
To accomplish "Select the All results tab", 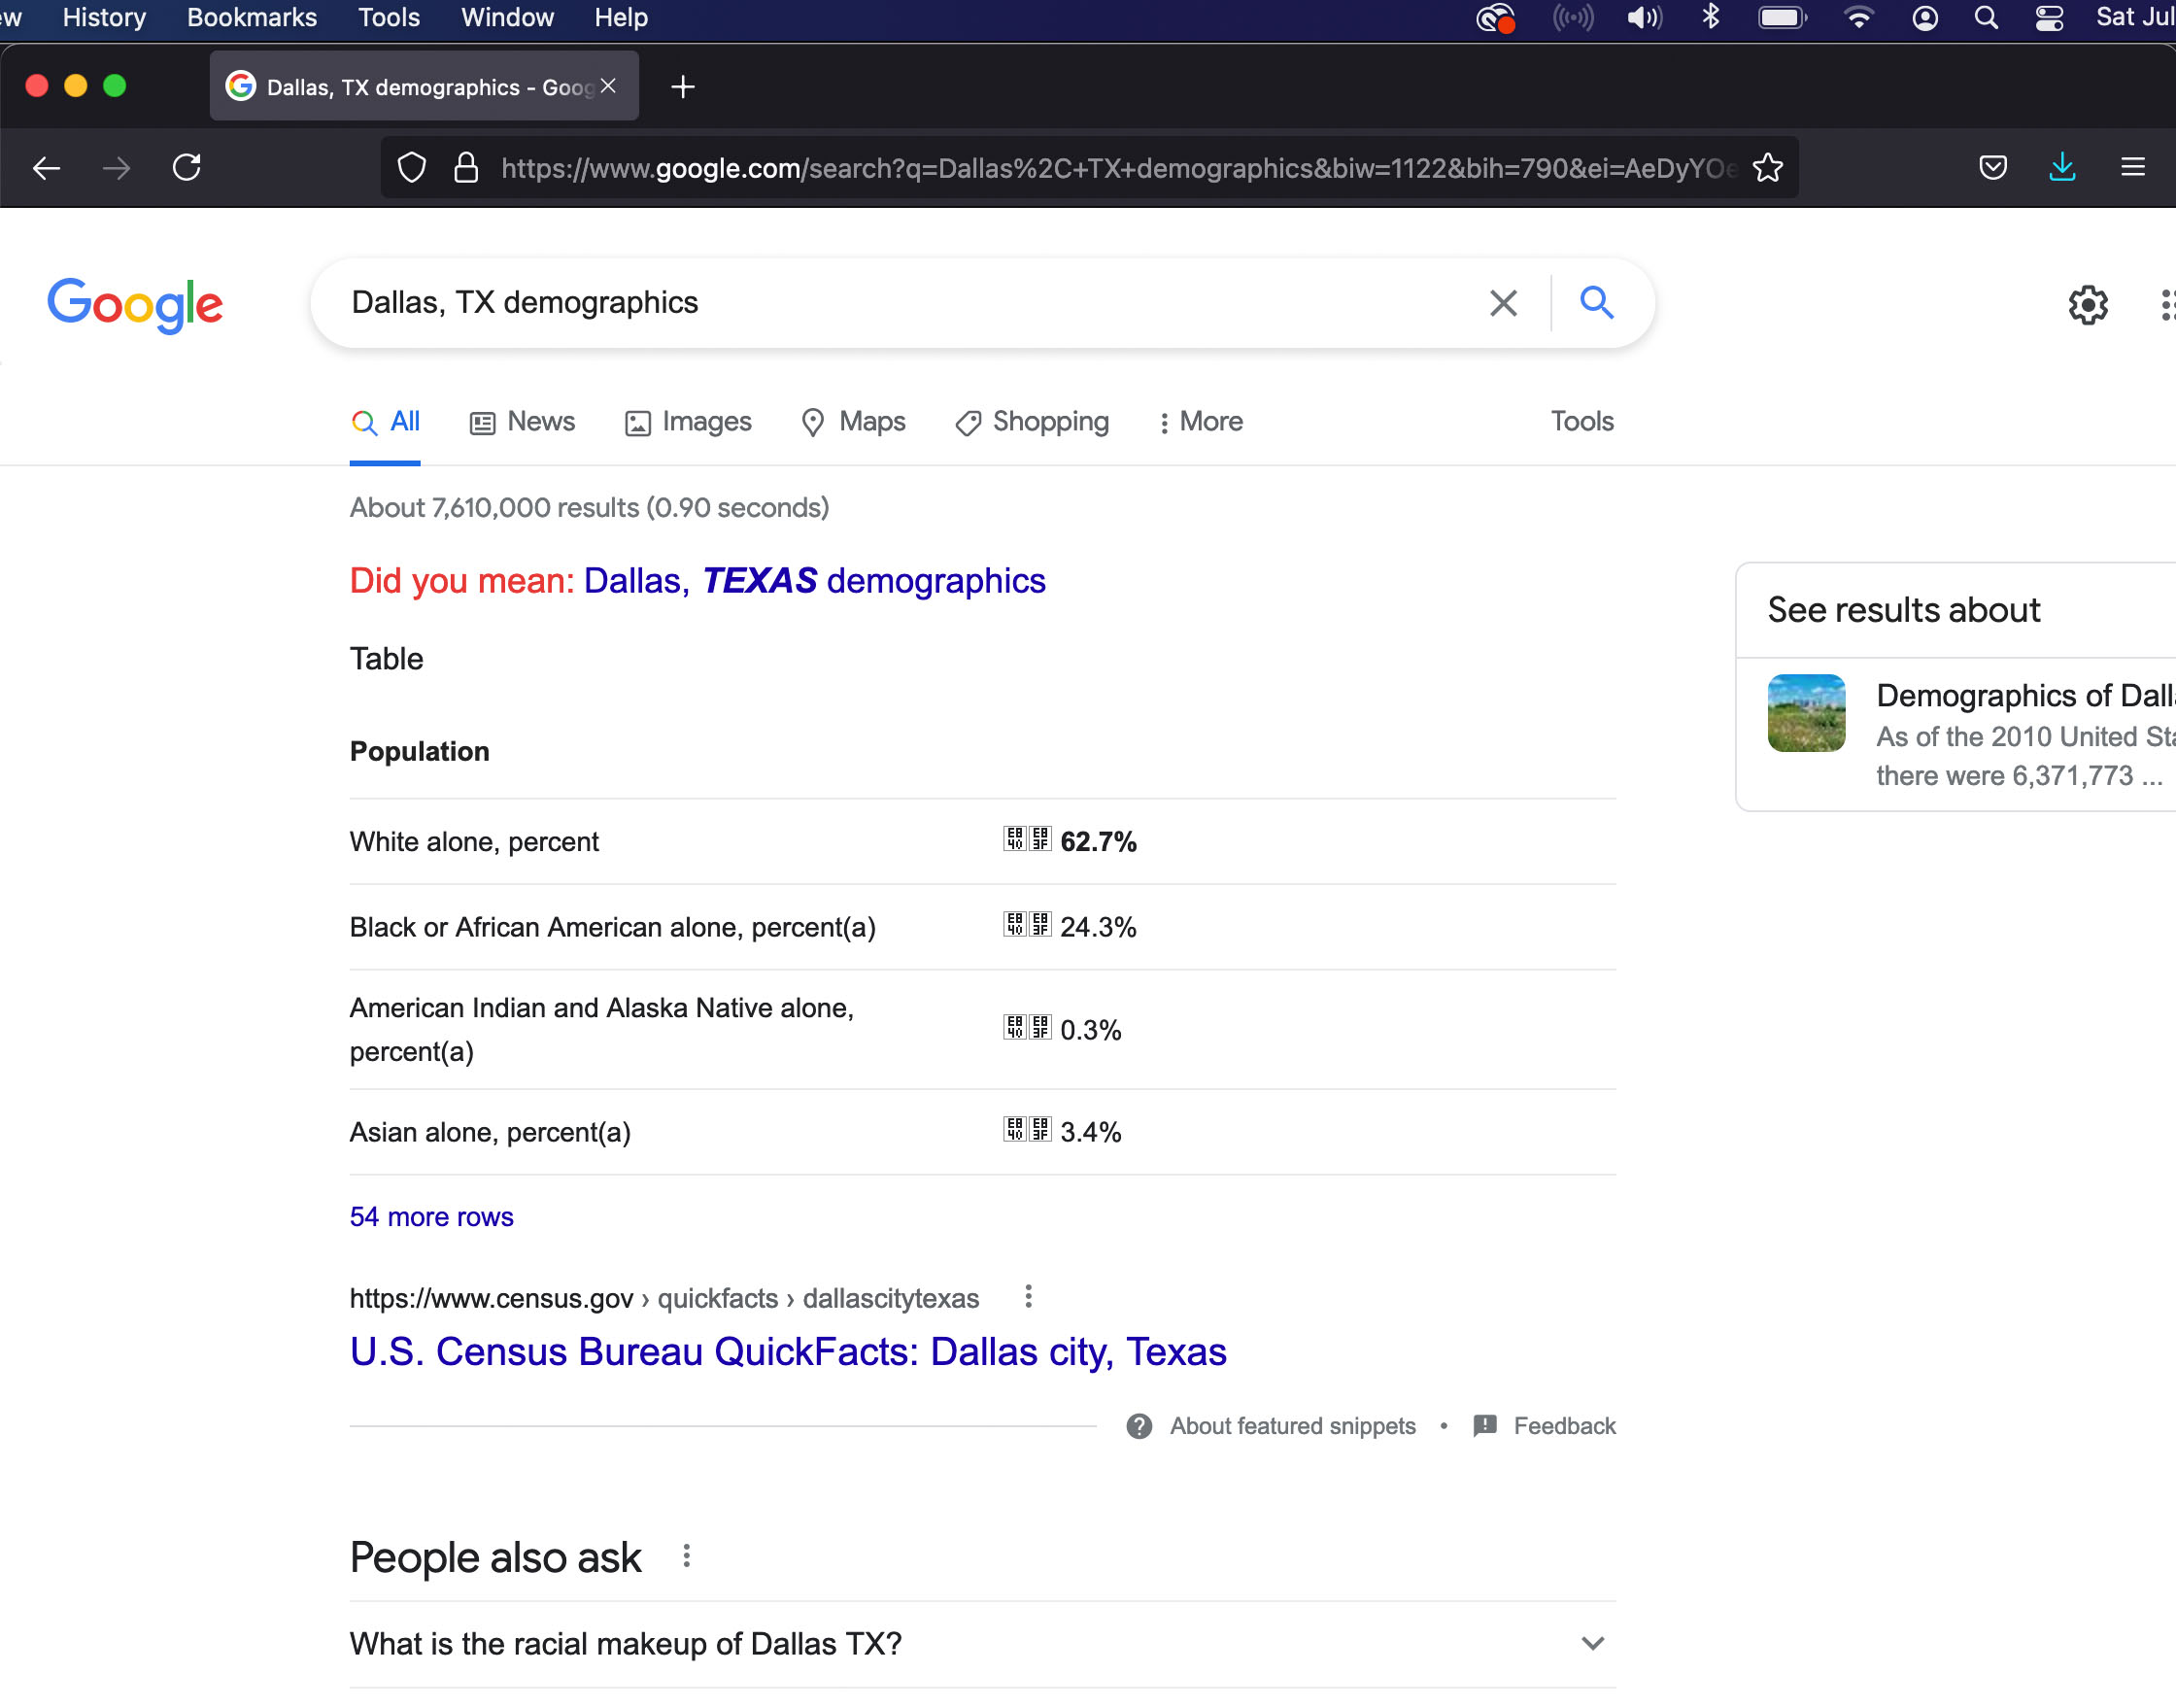I will pyautogui.click(x=385, y=422).
